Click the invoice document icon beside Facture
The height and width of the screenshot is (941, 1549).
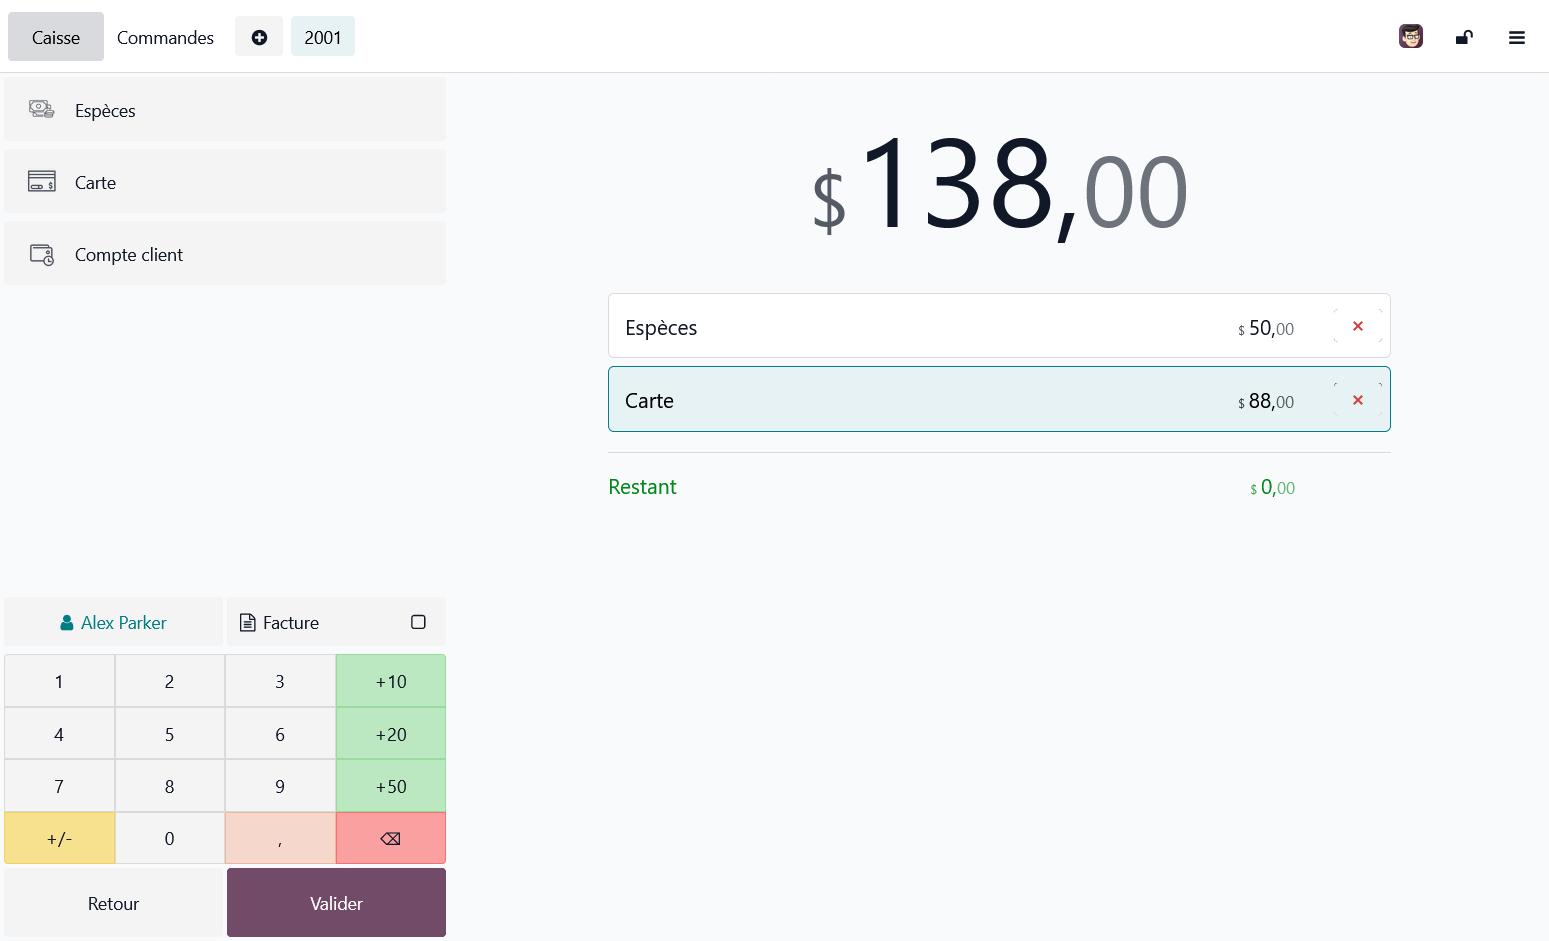coord(247,621)
